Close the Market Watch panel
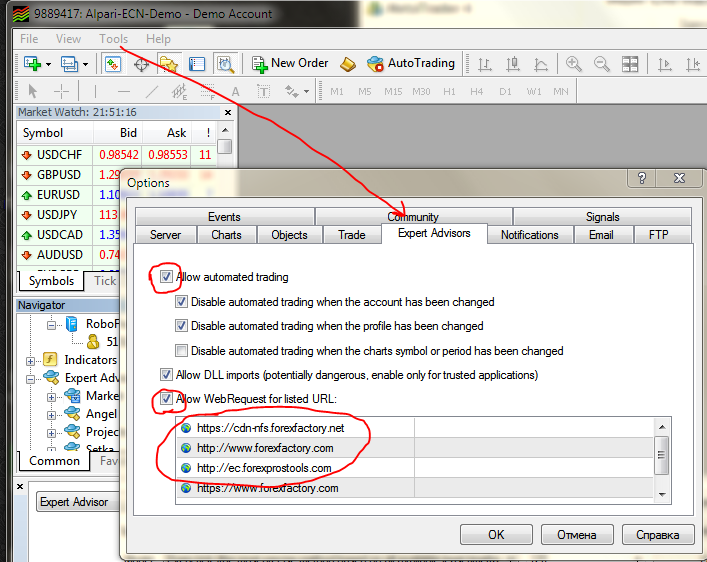This screenshot has height=562, width=707. pos(228,112)
